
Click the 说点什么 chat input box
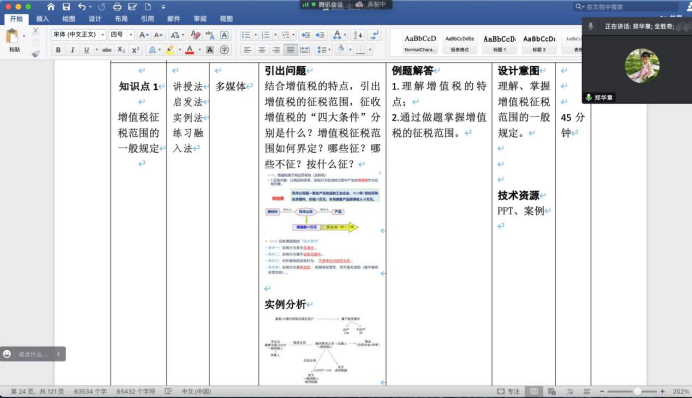(x=33, y=354)
